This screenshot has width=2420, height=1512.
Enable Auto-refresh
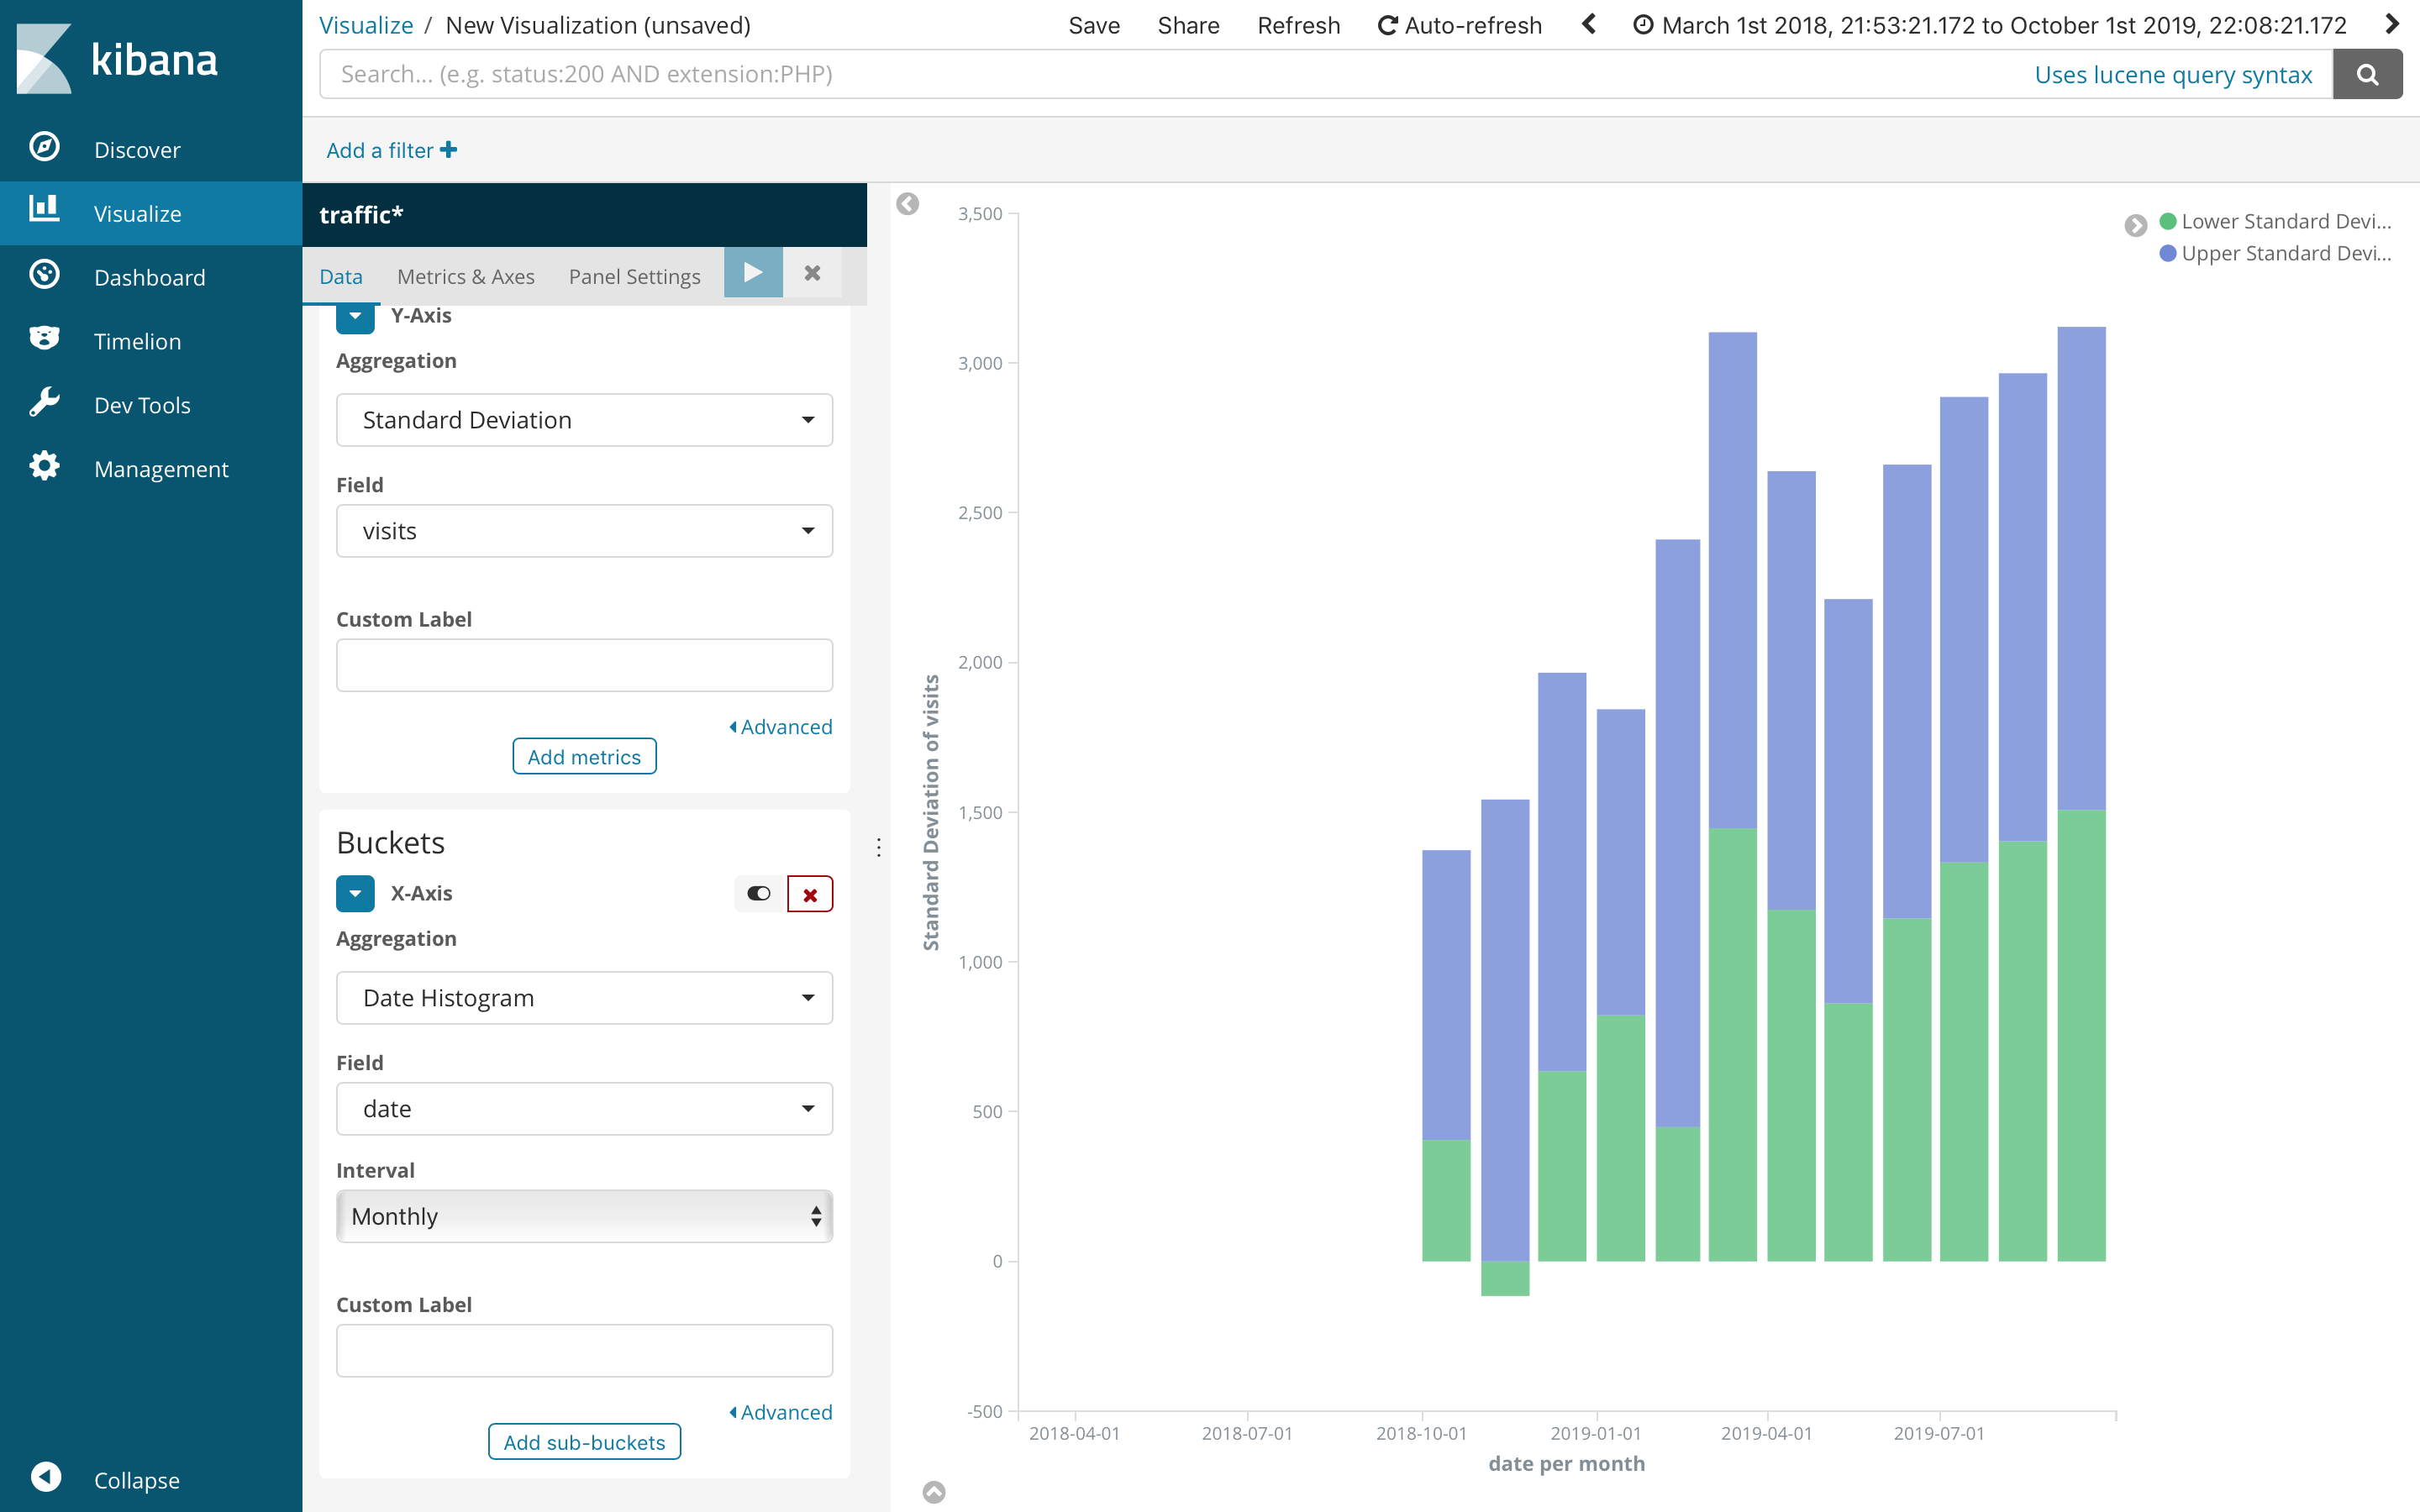point(1459,25)
